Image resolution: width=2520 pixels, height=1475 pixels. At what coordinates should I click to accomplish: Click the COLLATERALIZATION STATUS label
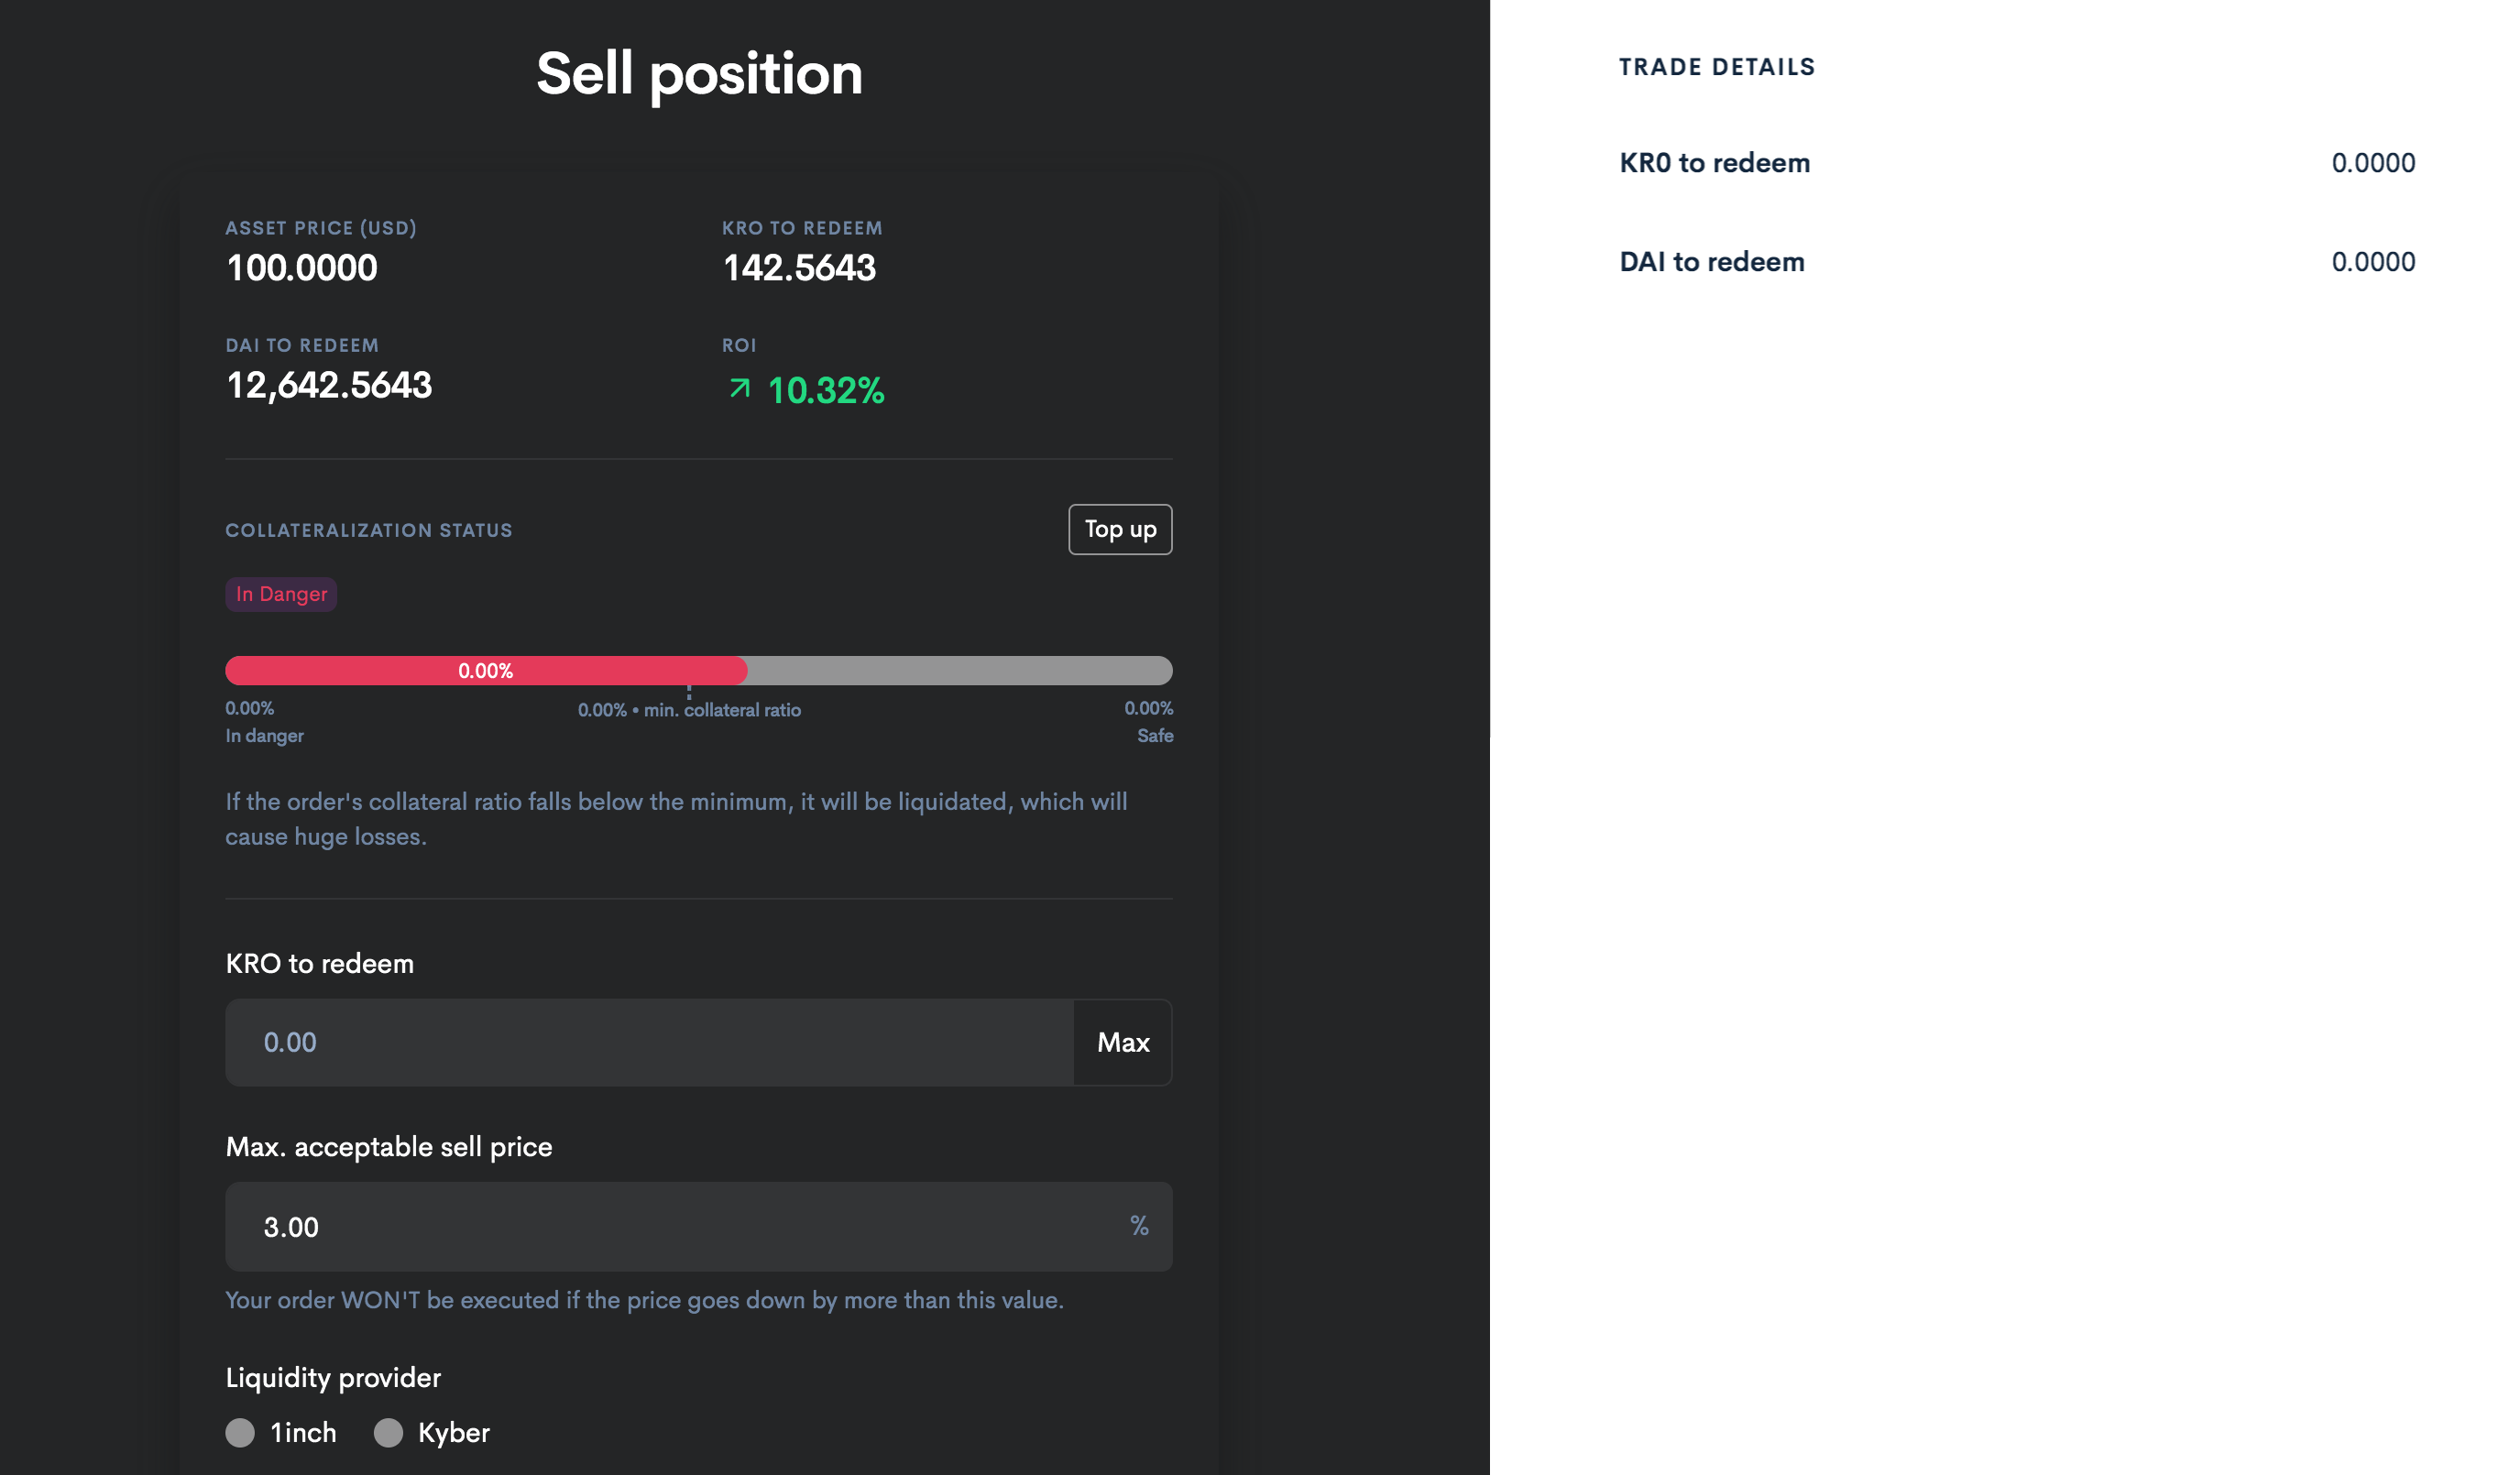[369, 530]
